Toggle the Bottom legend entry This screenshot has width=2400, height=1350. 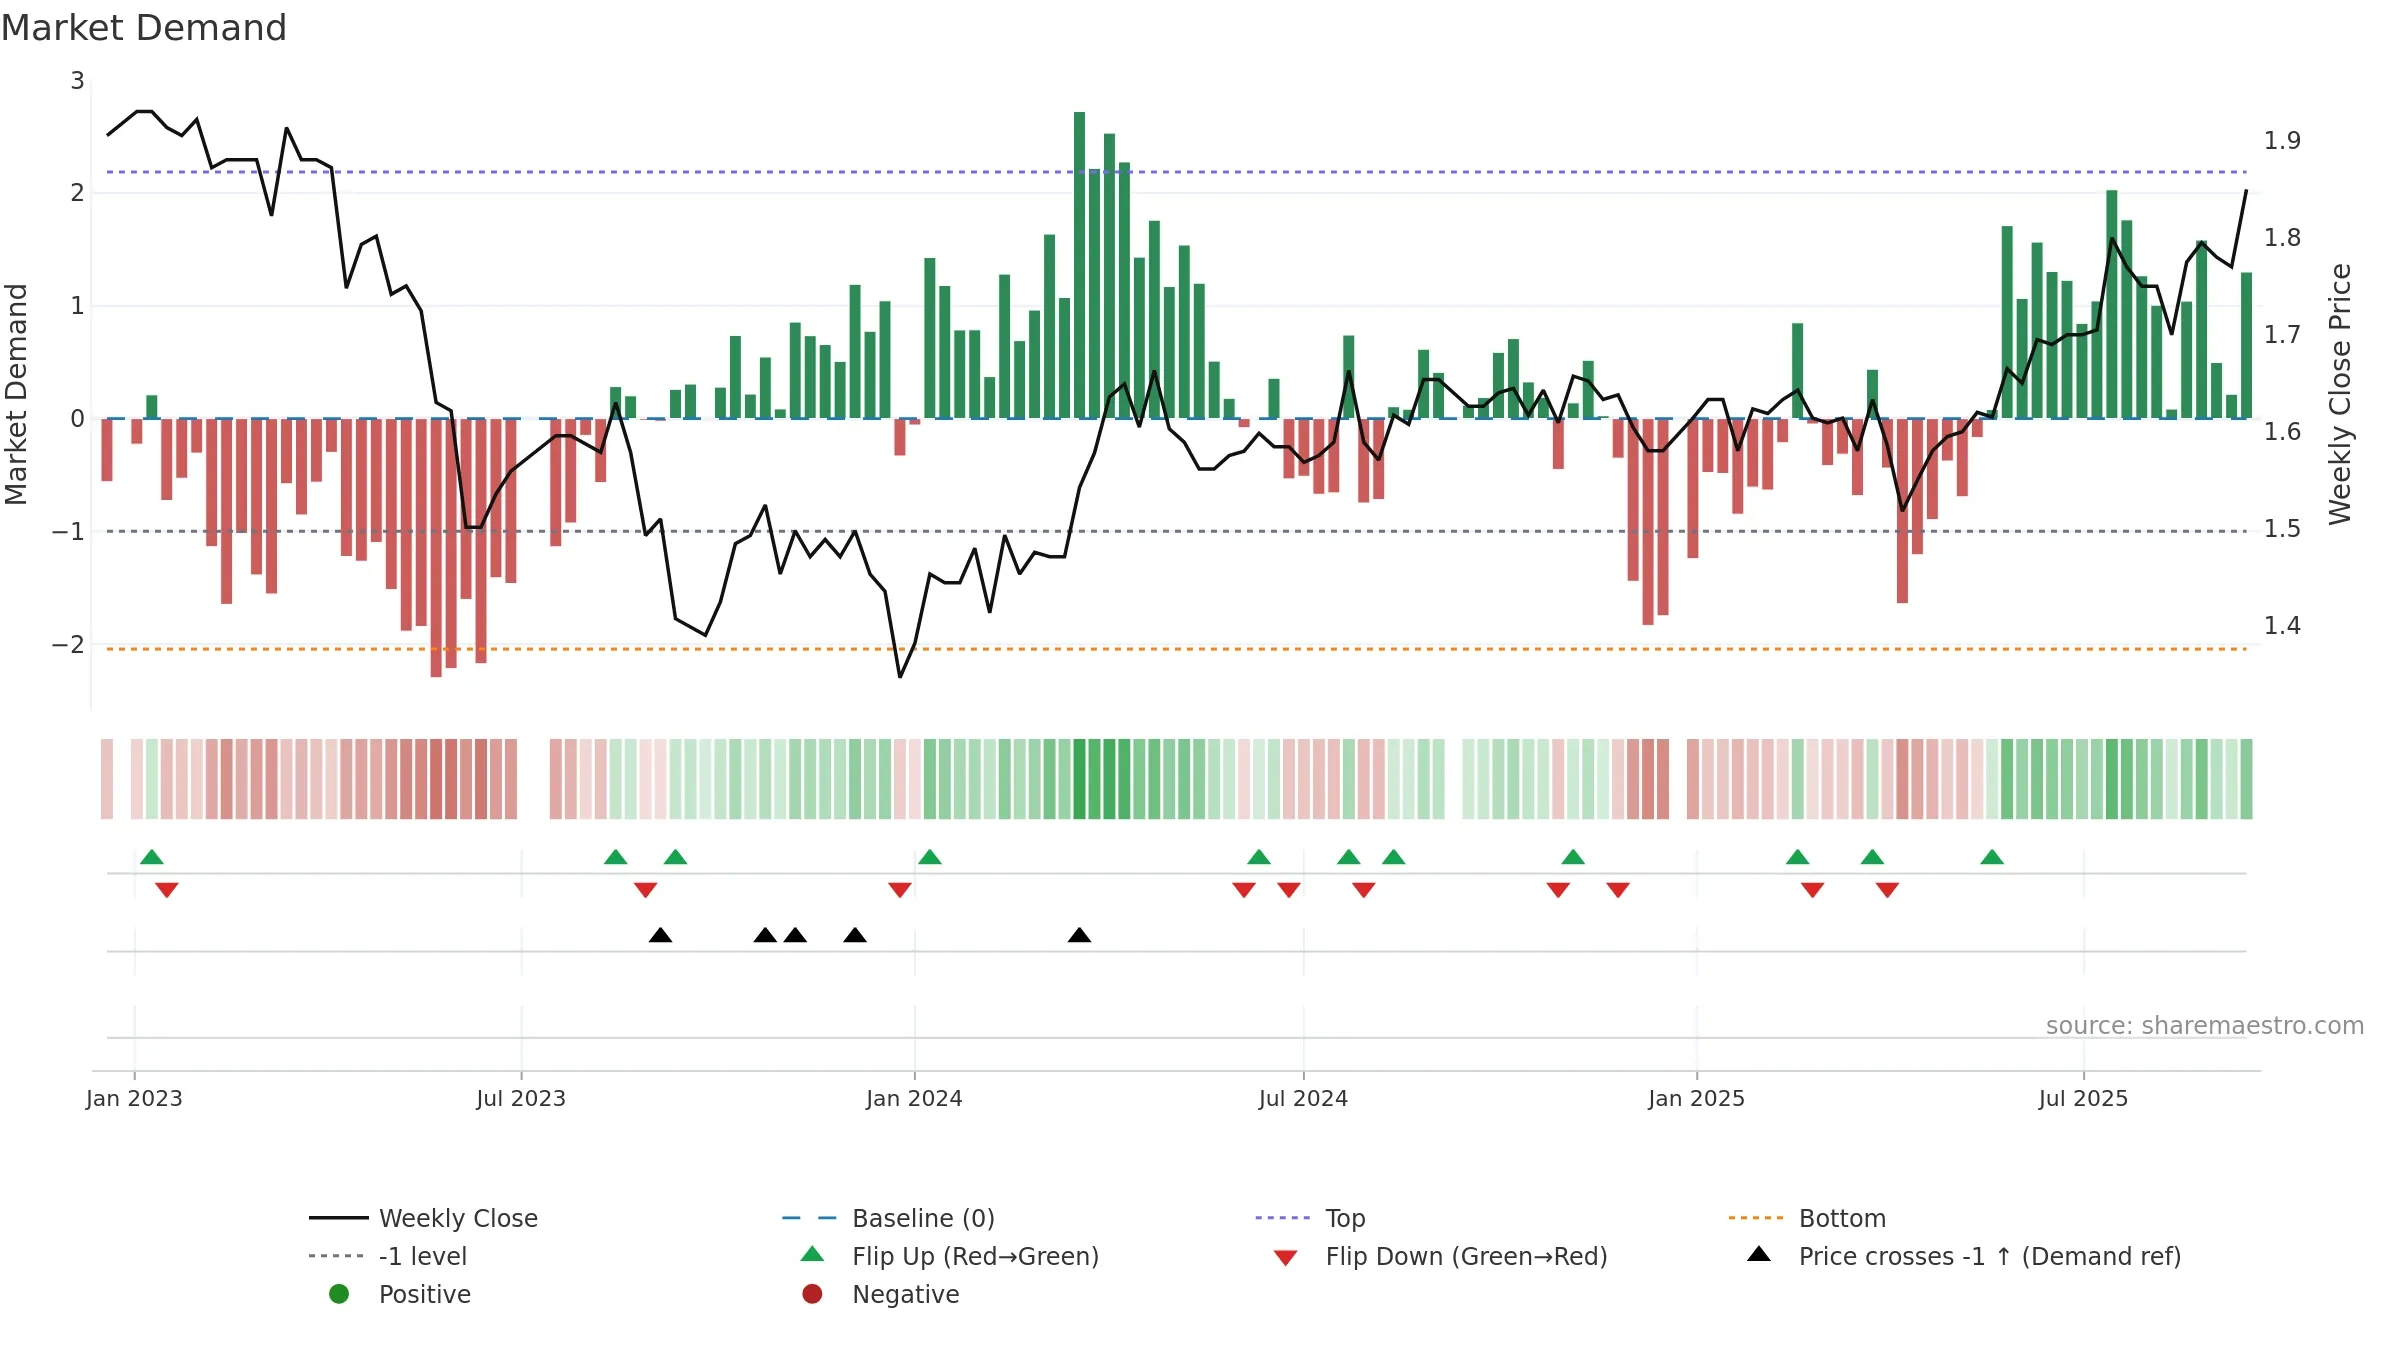pos(1807,1218)
